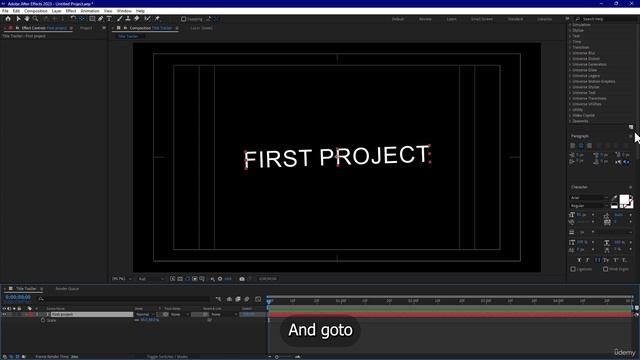Click the eyedropper in Character panel

click(x=614, y=198)
